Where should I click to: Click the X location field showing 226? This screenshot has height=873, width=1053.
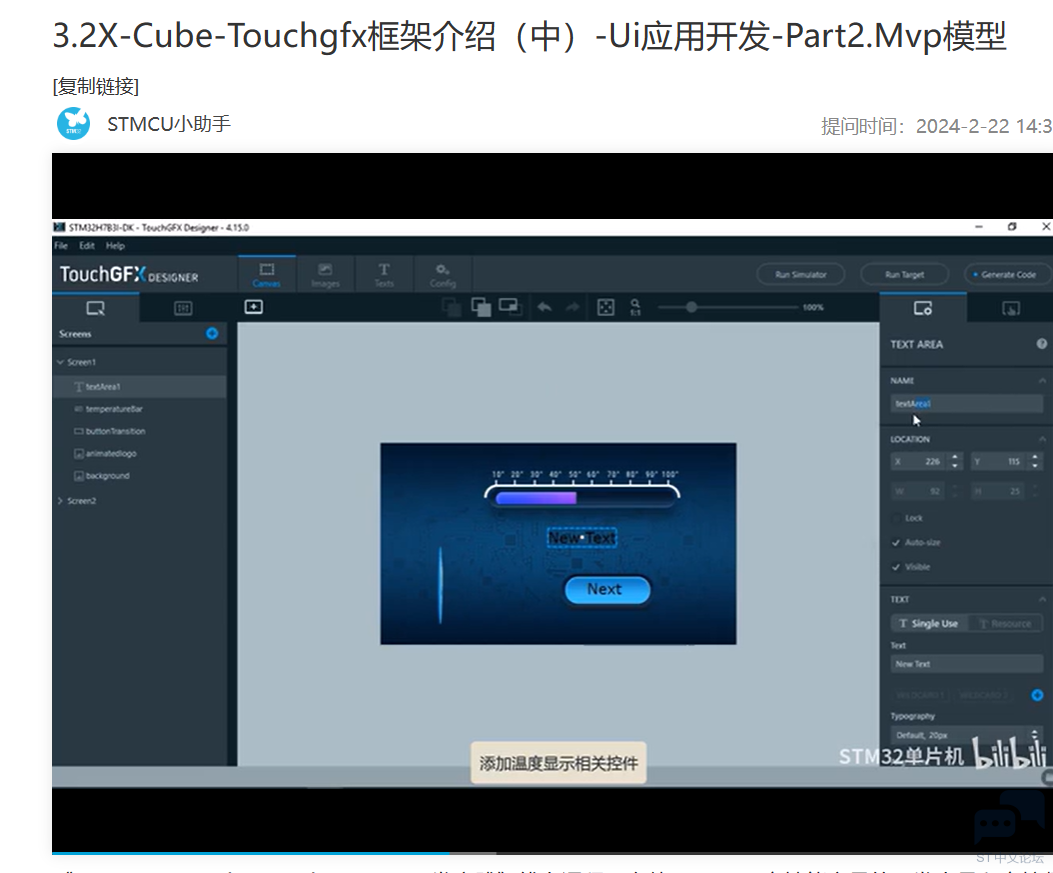coord(918,461)
